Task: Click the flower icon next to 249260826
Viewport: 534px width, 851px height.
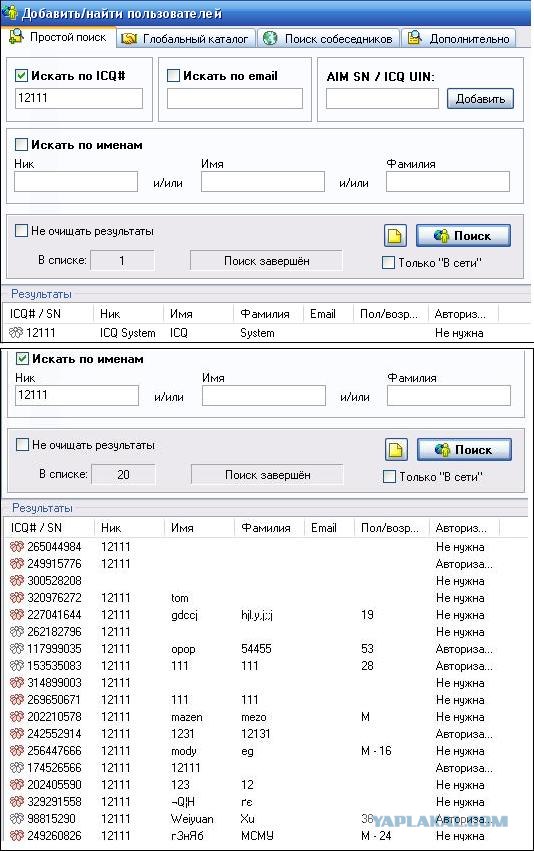Action: (17, 836)
